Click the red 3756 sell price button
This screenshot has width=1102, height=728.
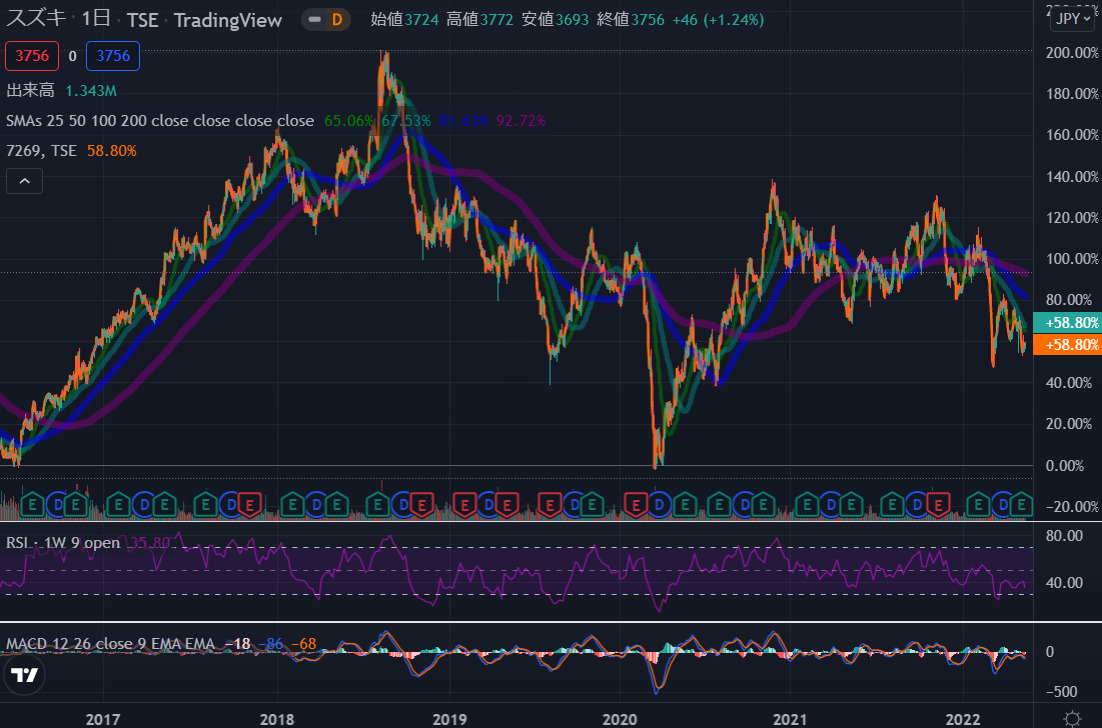click(32, 56)
